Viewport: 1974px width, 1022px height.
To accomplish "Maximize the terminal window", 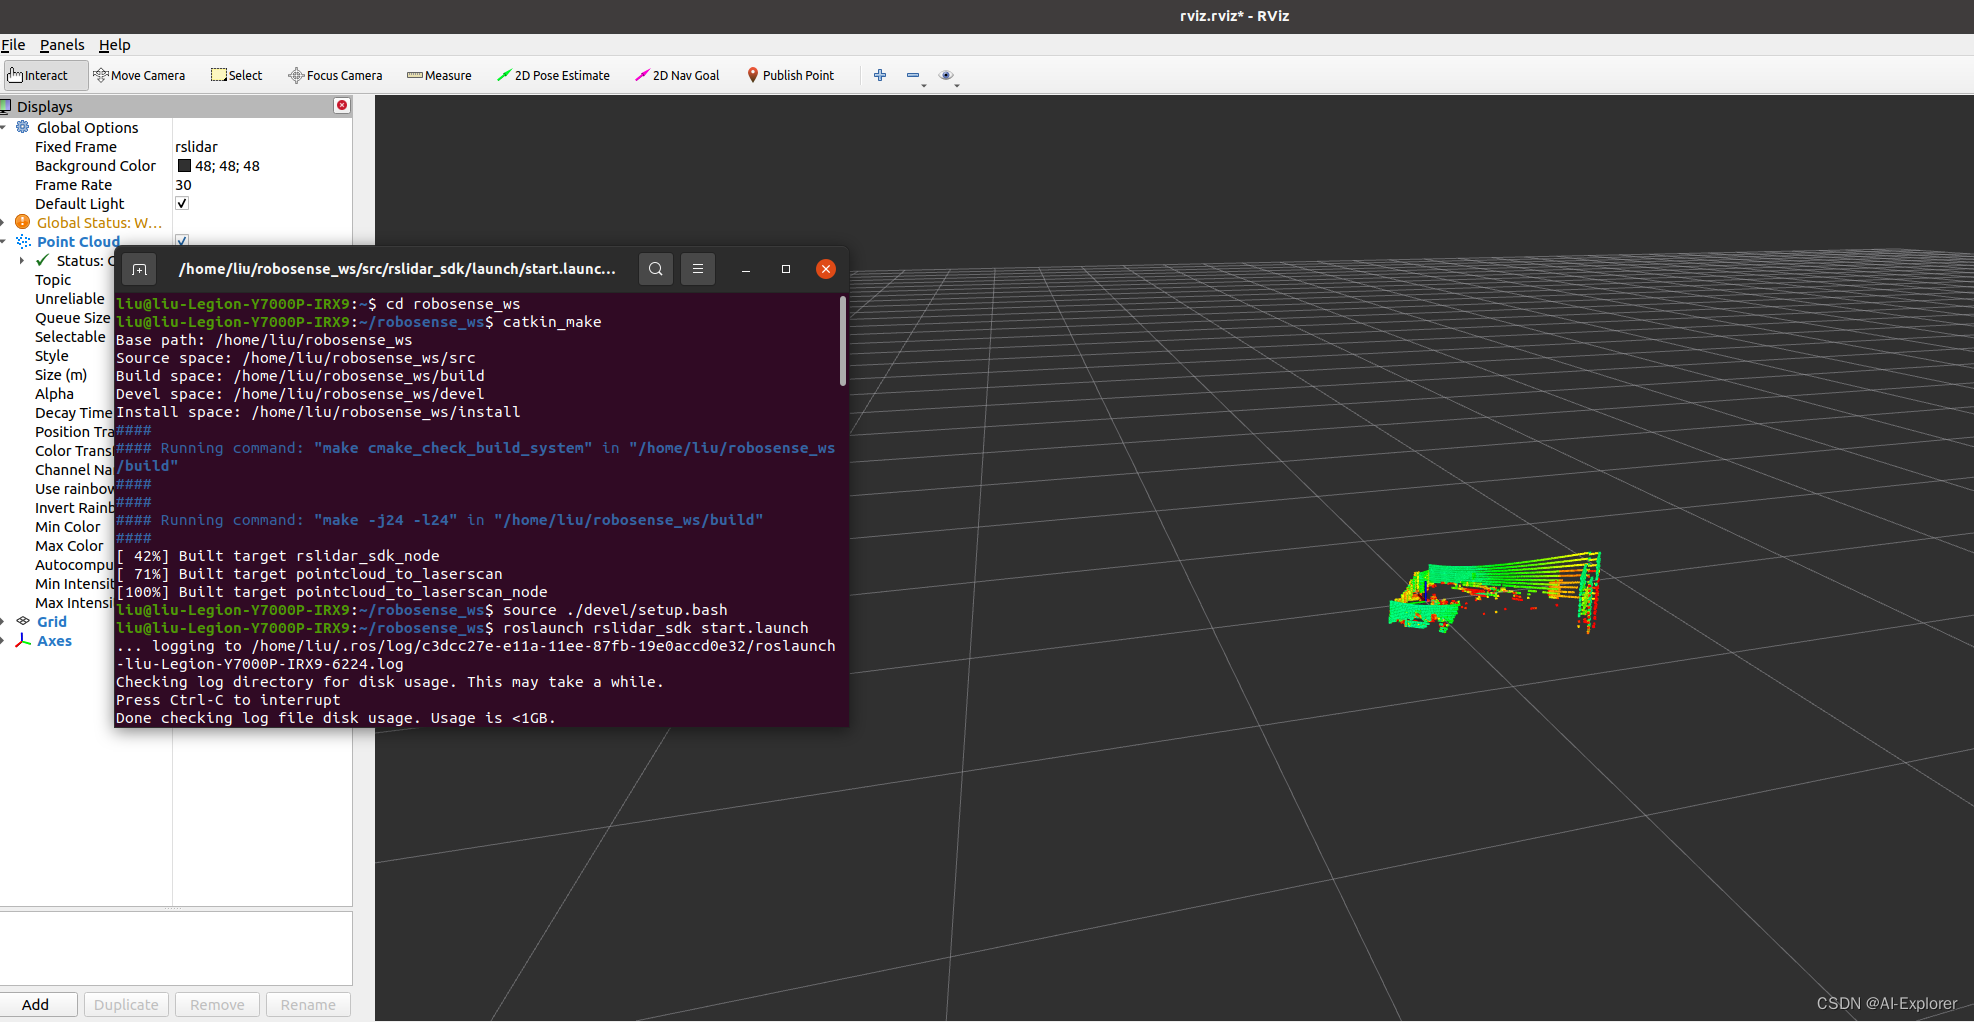I will [x=786, y=269].
